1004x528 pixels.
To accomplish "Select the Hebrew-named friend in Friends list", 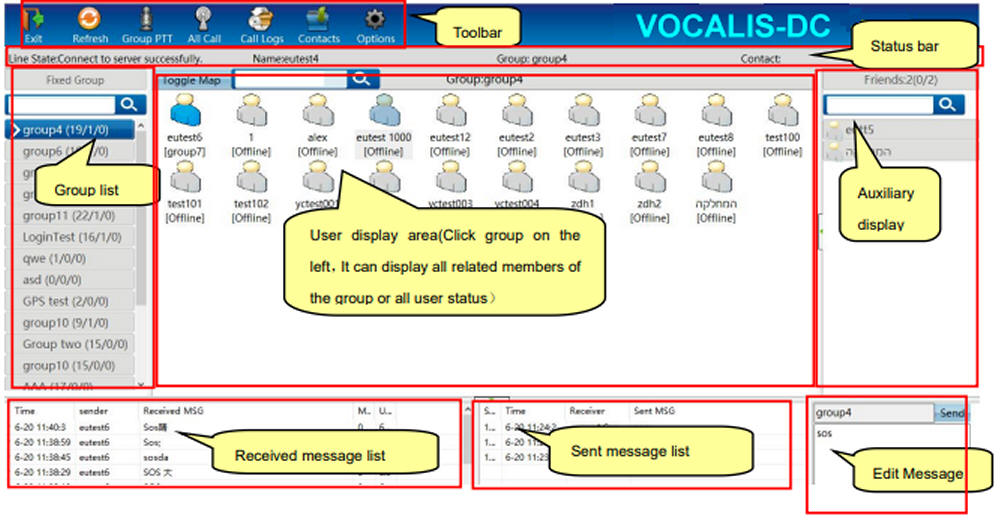I will pos(900,151).
